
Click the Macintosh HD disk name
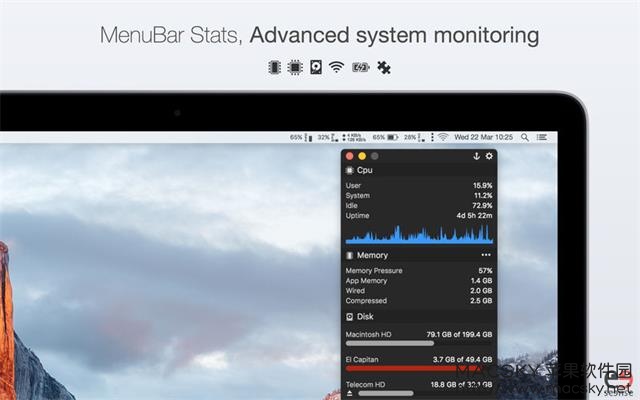pyautogui.click(x=368, y=334)
